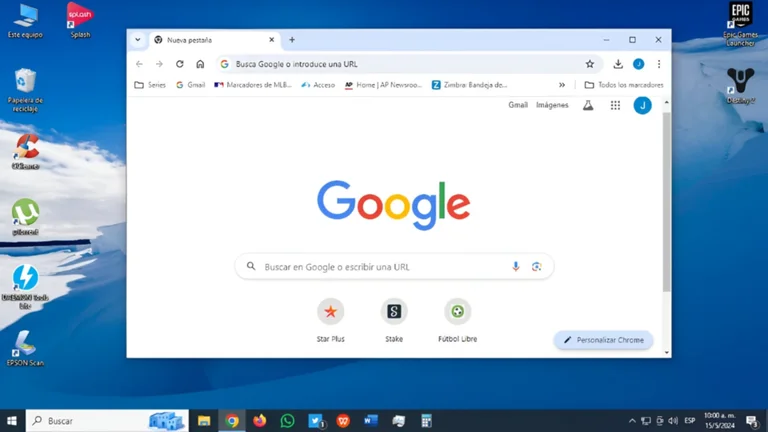This screenshot has width=768, height=432.
Task: Click the taskbar Buscar search box
Action: click(107, 421)
